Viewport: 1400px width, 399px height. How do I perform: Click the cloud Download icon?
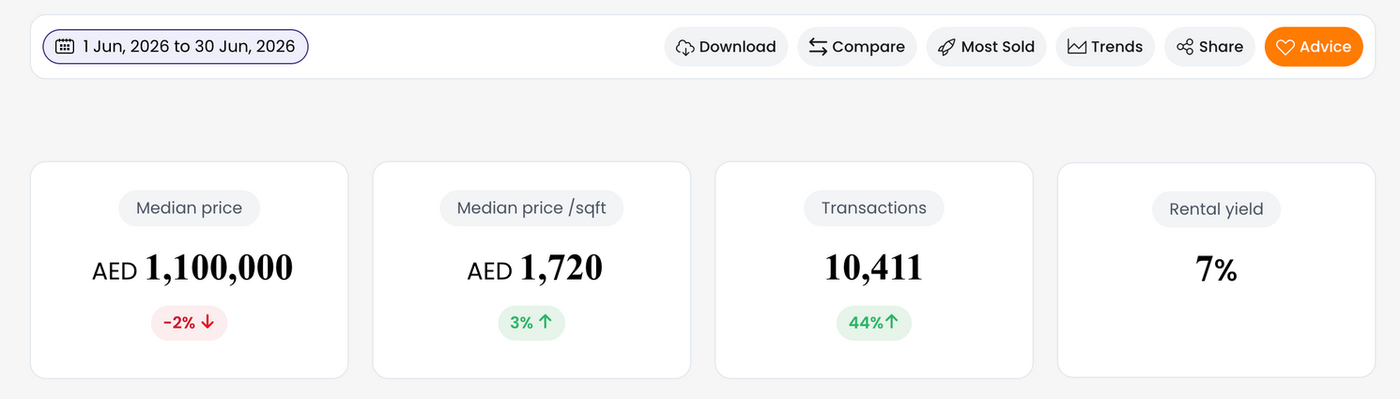point(685,47)
